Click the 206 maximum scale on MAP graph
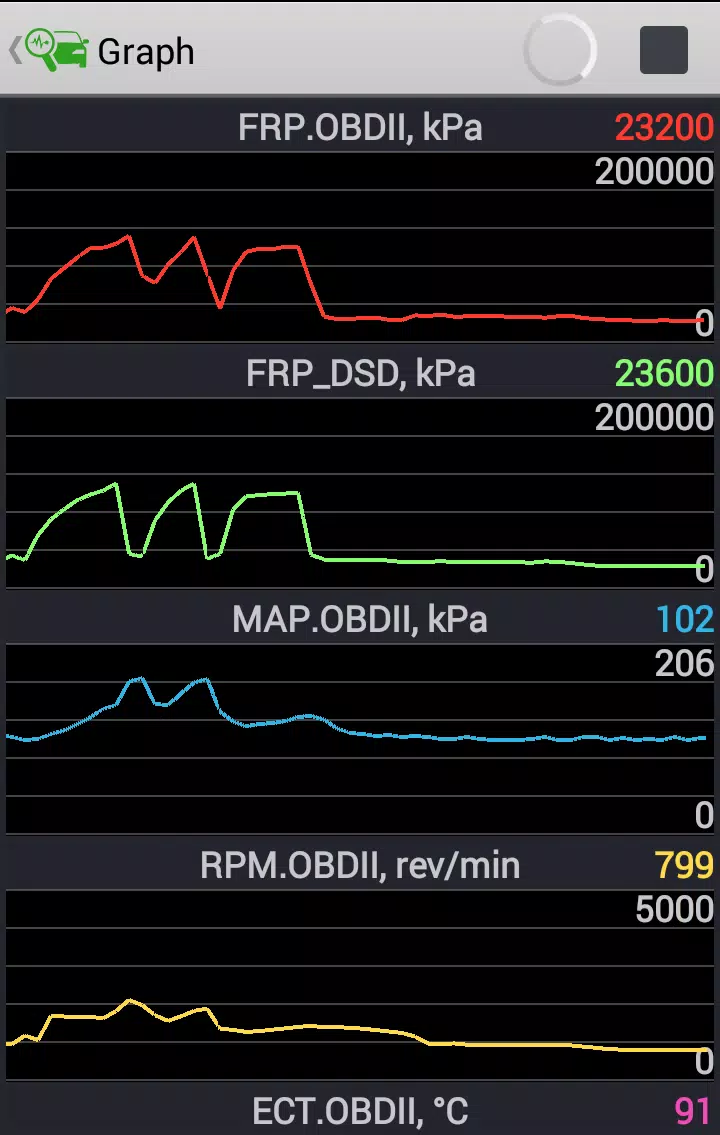The height and width of the screenshot is (1135, 720). [684, 663]
